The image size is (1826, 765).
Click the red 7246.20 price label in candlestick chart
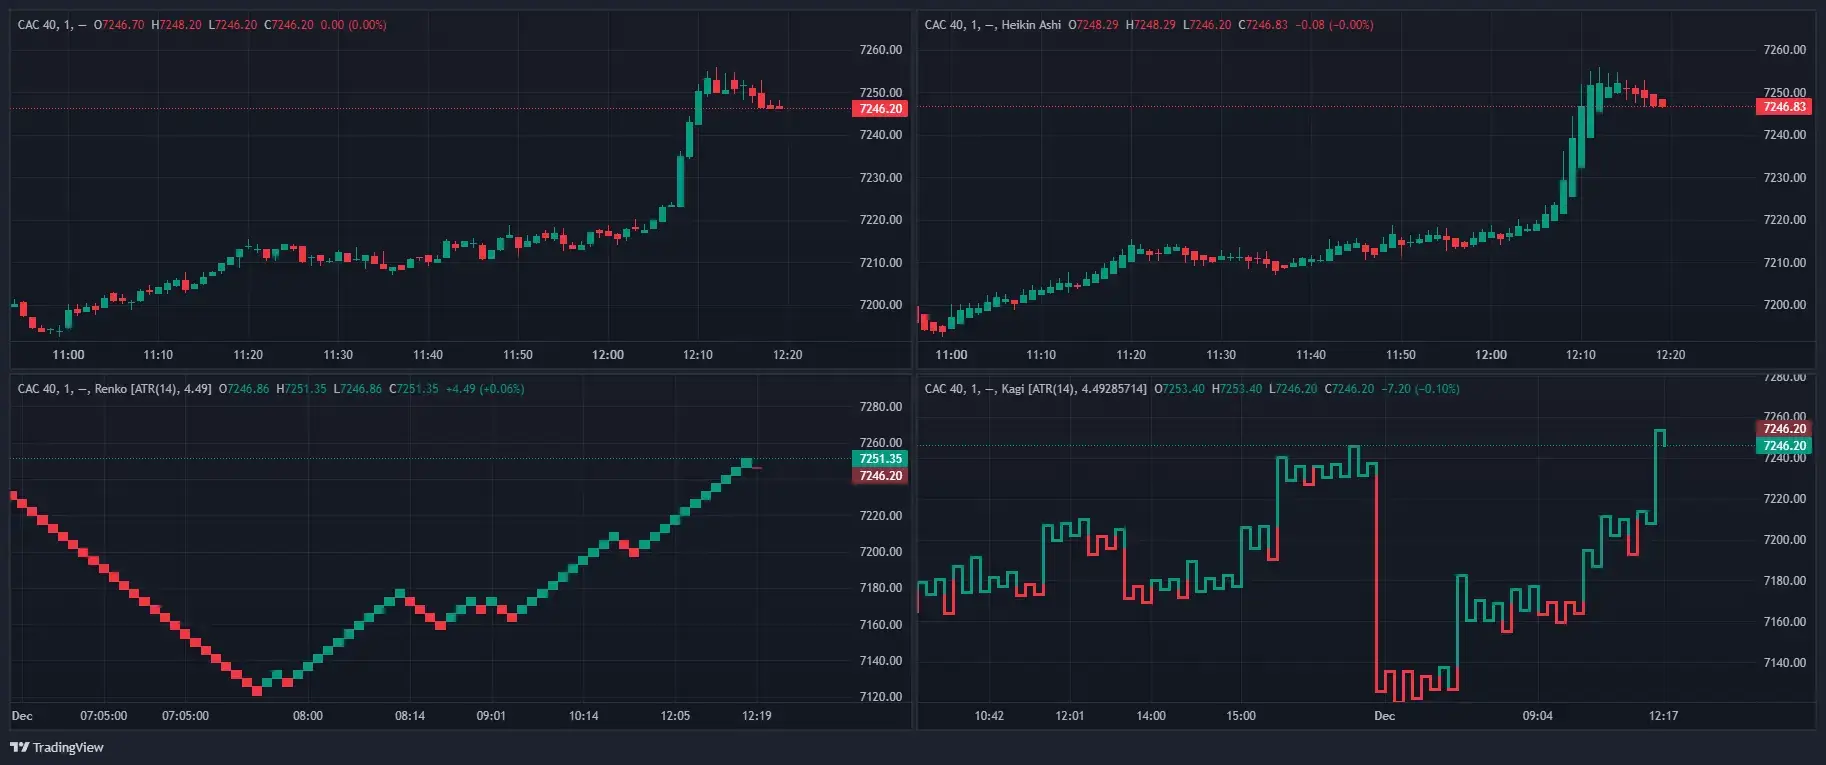(x=880, y=109)
